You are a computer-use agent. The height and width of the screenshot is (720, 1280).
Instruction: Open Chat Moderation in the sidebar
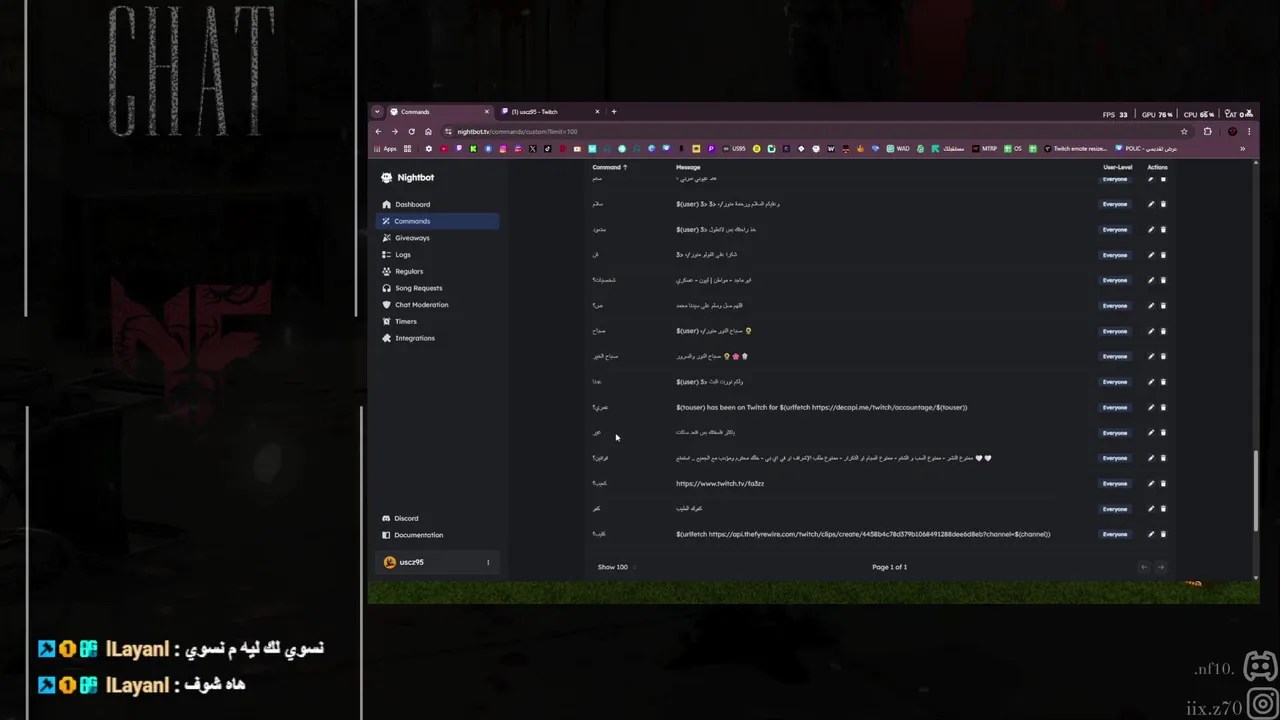tap(438, 304)
